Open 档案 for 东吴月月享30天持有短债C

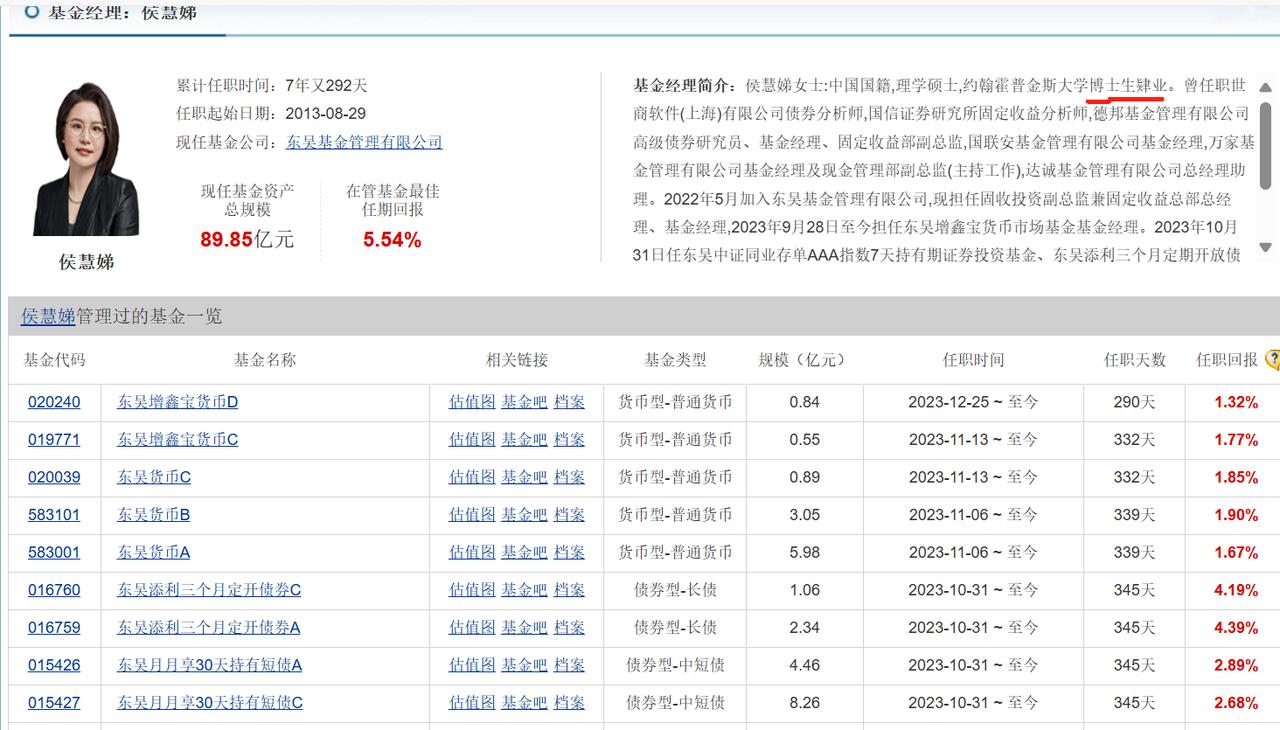pos(569,703)
